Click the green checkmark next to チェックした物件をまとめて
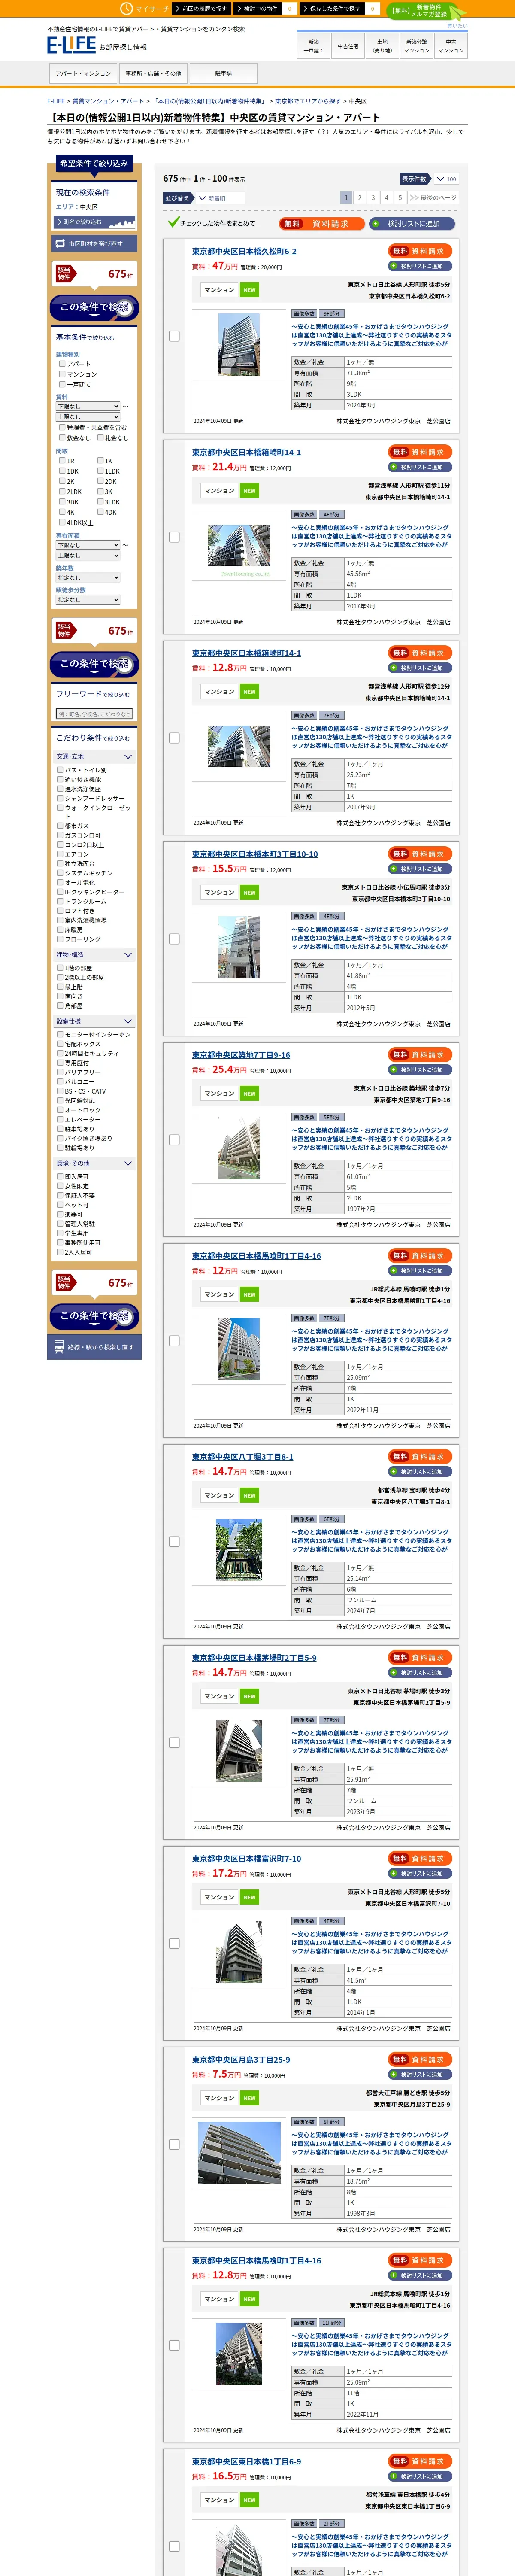 point(173,222)
